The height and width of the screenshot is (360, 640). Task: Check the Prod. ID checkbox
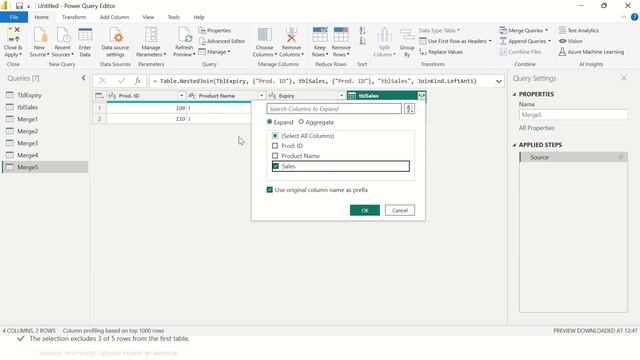(275, 146)
